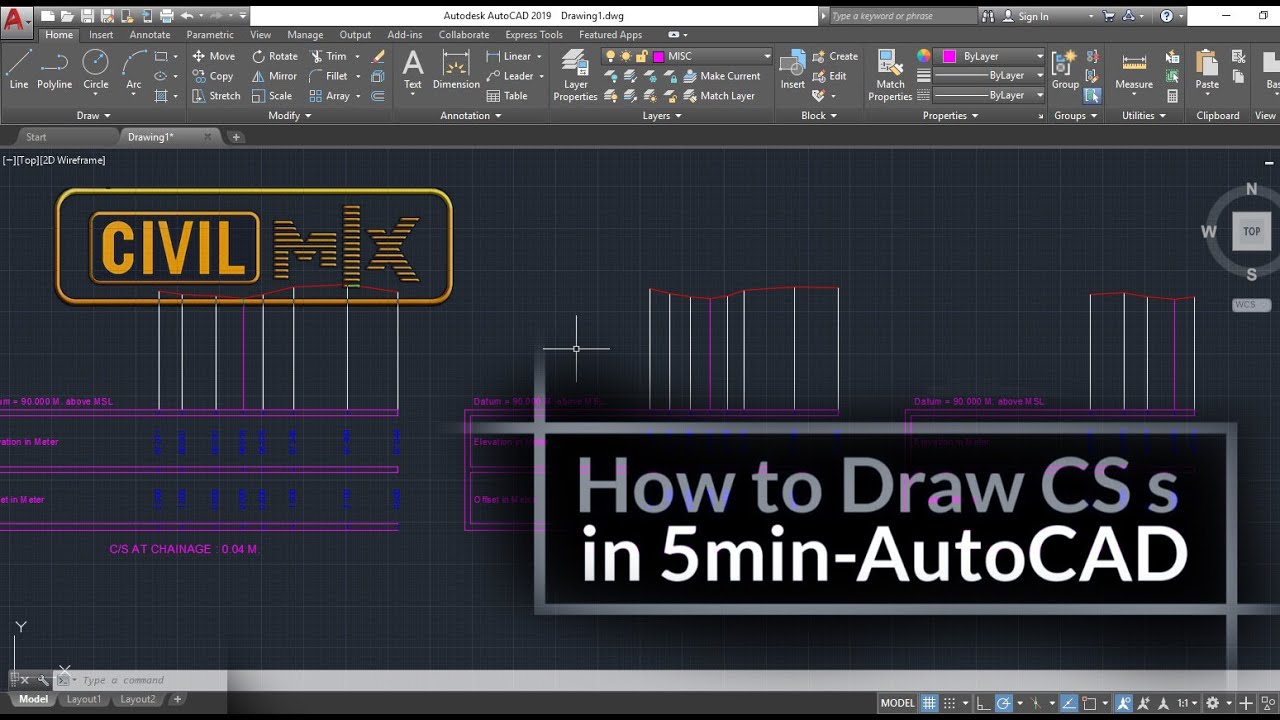This screenshot has height=720, width=1280.
Task: Expand the Layers panel
Action: coord(661,116)
